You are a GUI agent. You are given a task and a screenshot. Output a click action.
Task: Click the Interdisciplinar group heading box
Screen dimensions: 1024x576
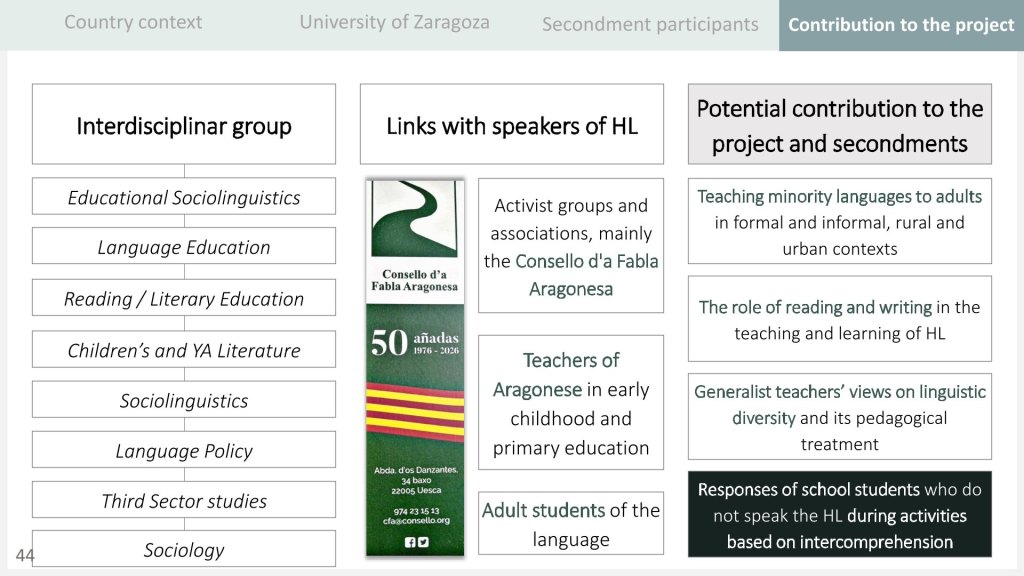184,125
